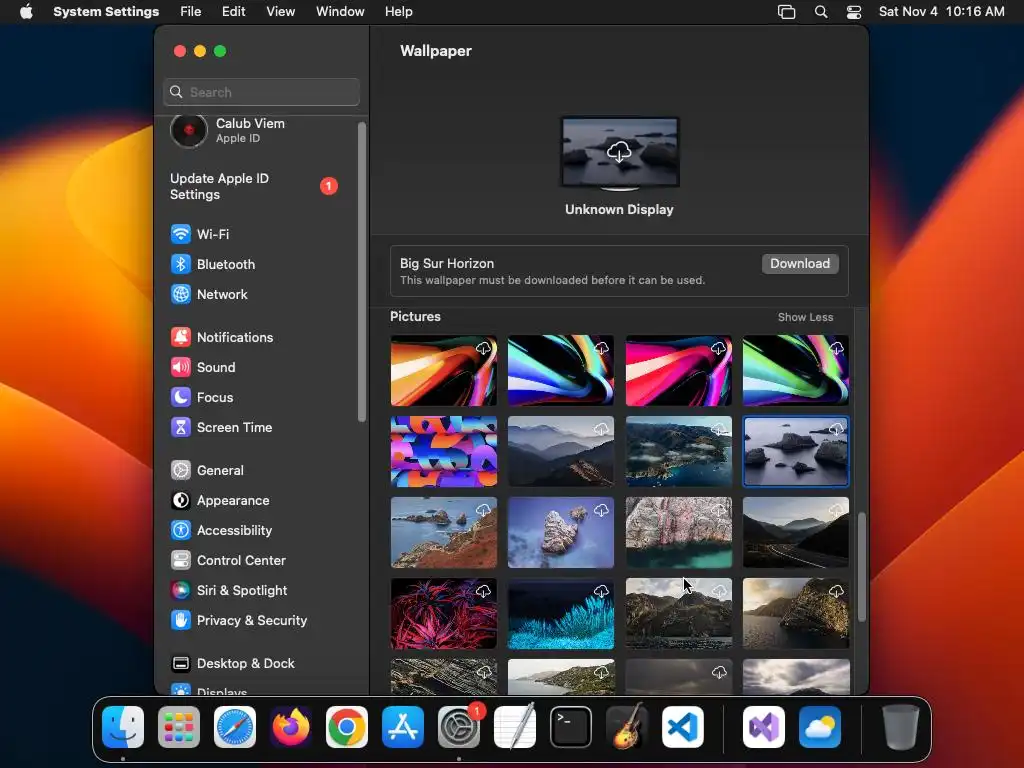Image resolution: width=1024 pixels, height=768 pixels.
Task: Open the View menu
Action: 281,12
